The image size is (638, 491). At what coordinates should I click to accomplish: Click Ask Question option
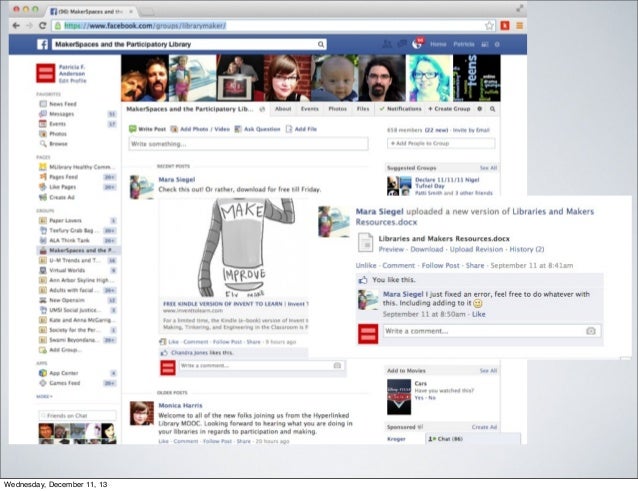pyautogui.click(x=258, y=129)
